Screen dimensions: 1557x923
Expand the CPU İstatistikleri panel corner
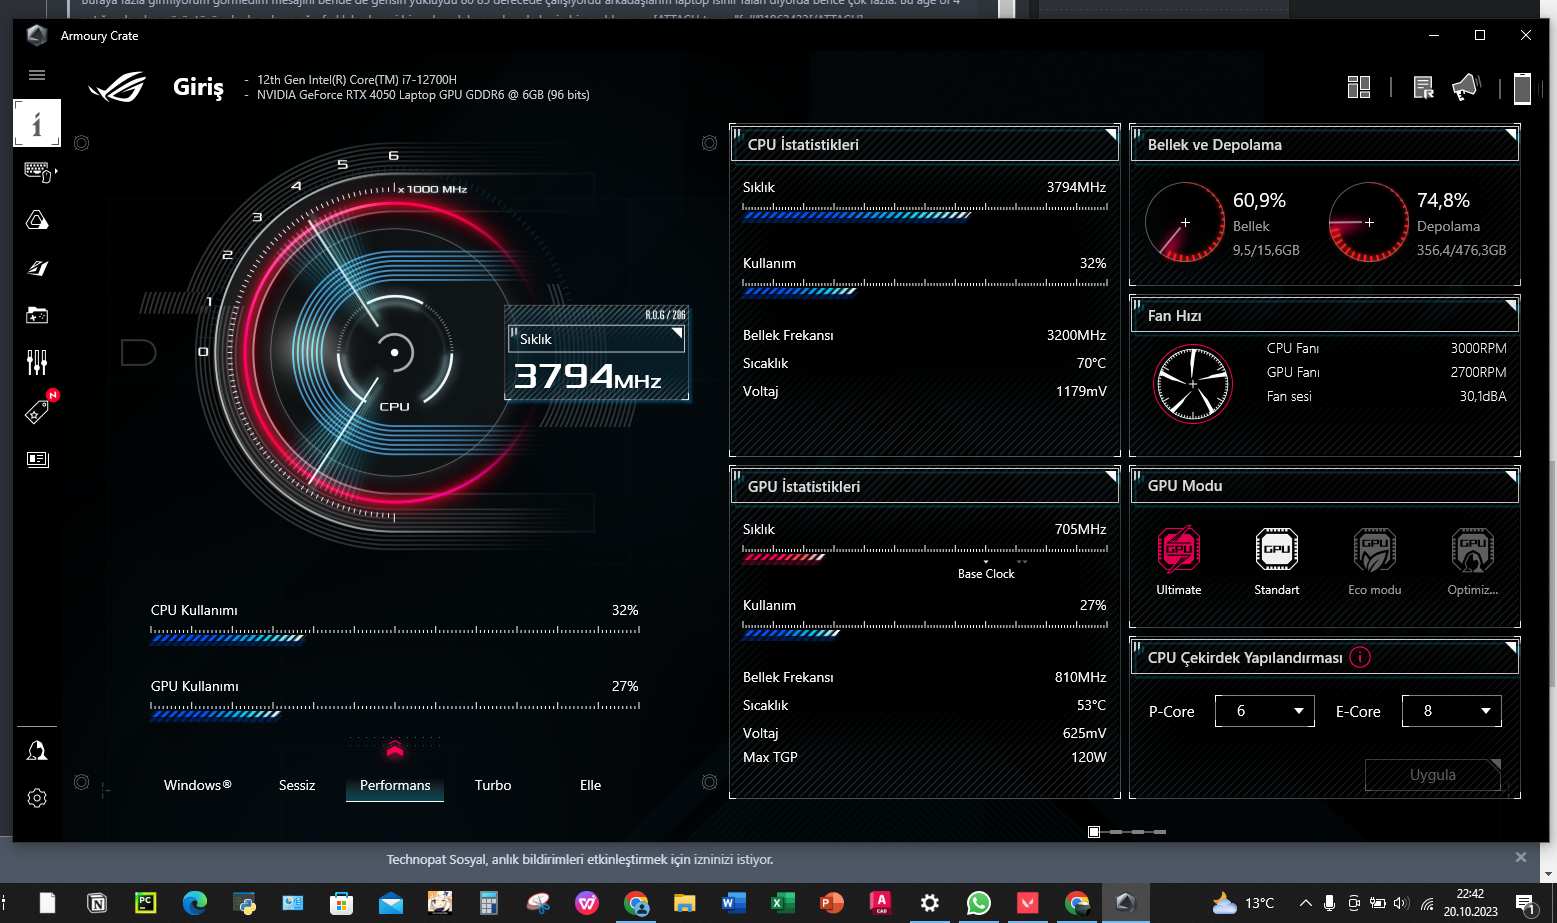click(1110, 134)
